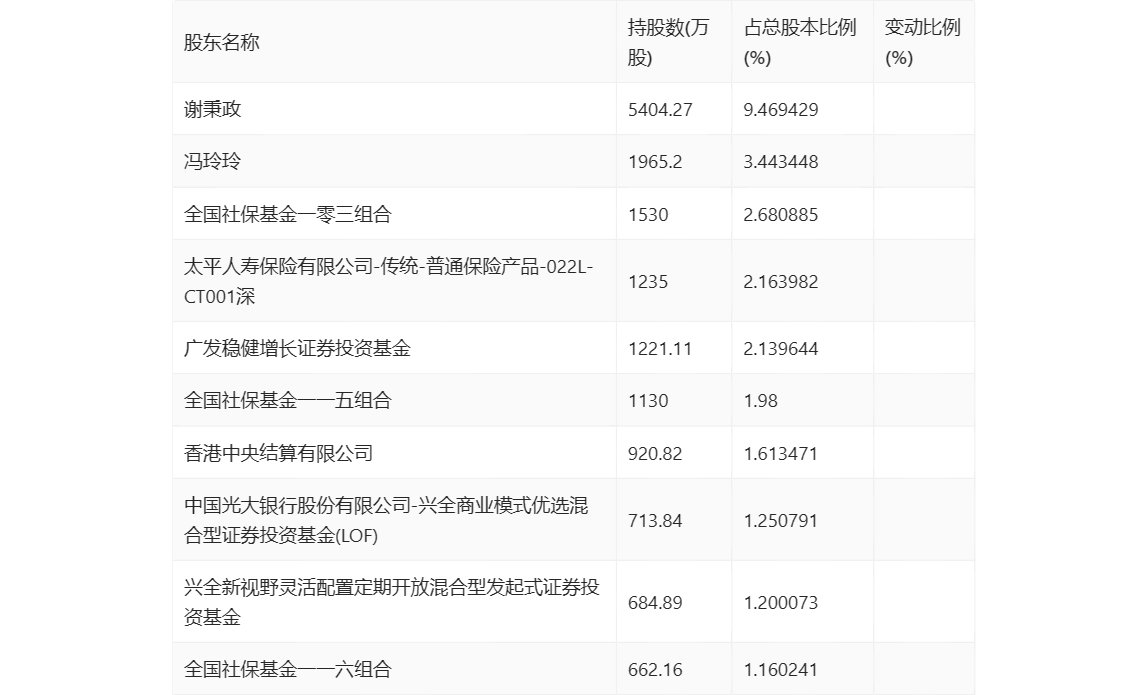Select shareholder name 冯玲玲
Image resolution: width=1148 pixels, height=695 pixels.
click(212, 161)
